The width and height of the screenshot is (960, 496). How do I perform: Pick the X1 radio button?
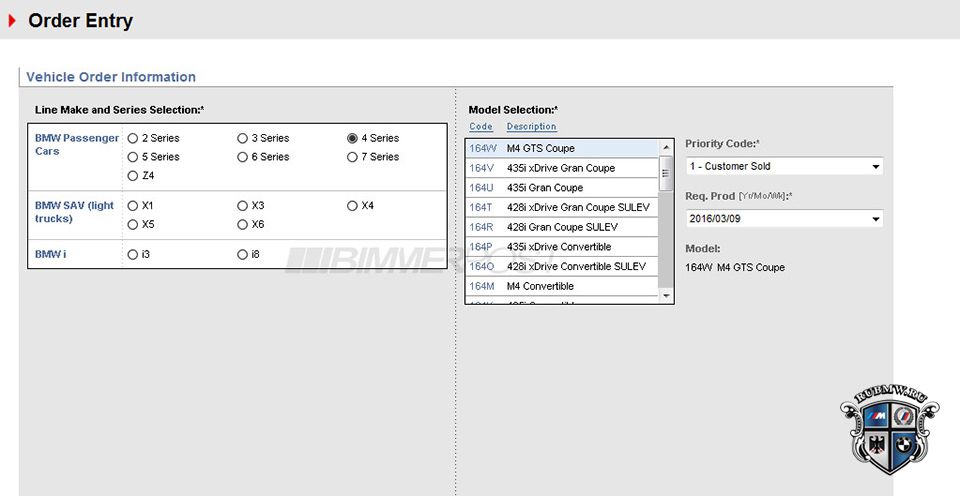tap(133, 206)
